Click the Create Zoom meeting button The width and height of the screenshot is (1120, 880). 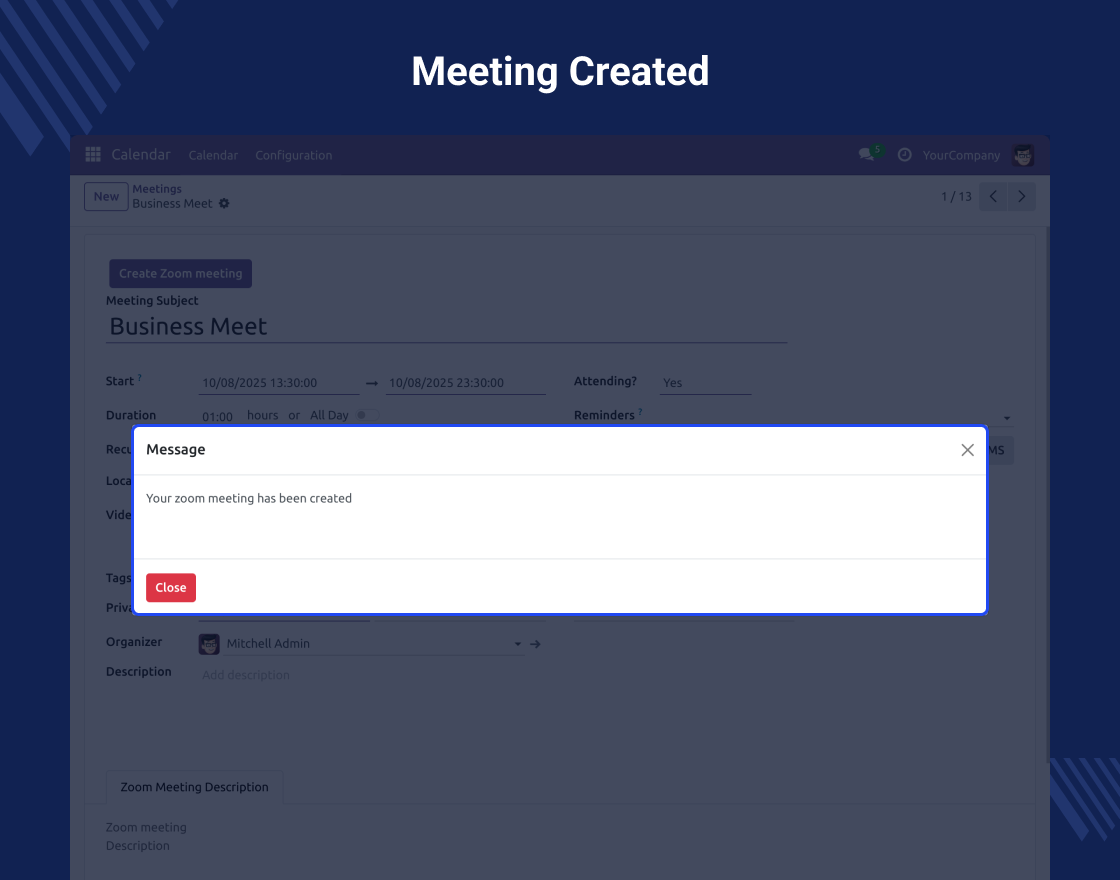(x=180, y=274)
